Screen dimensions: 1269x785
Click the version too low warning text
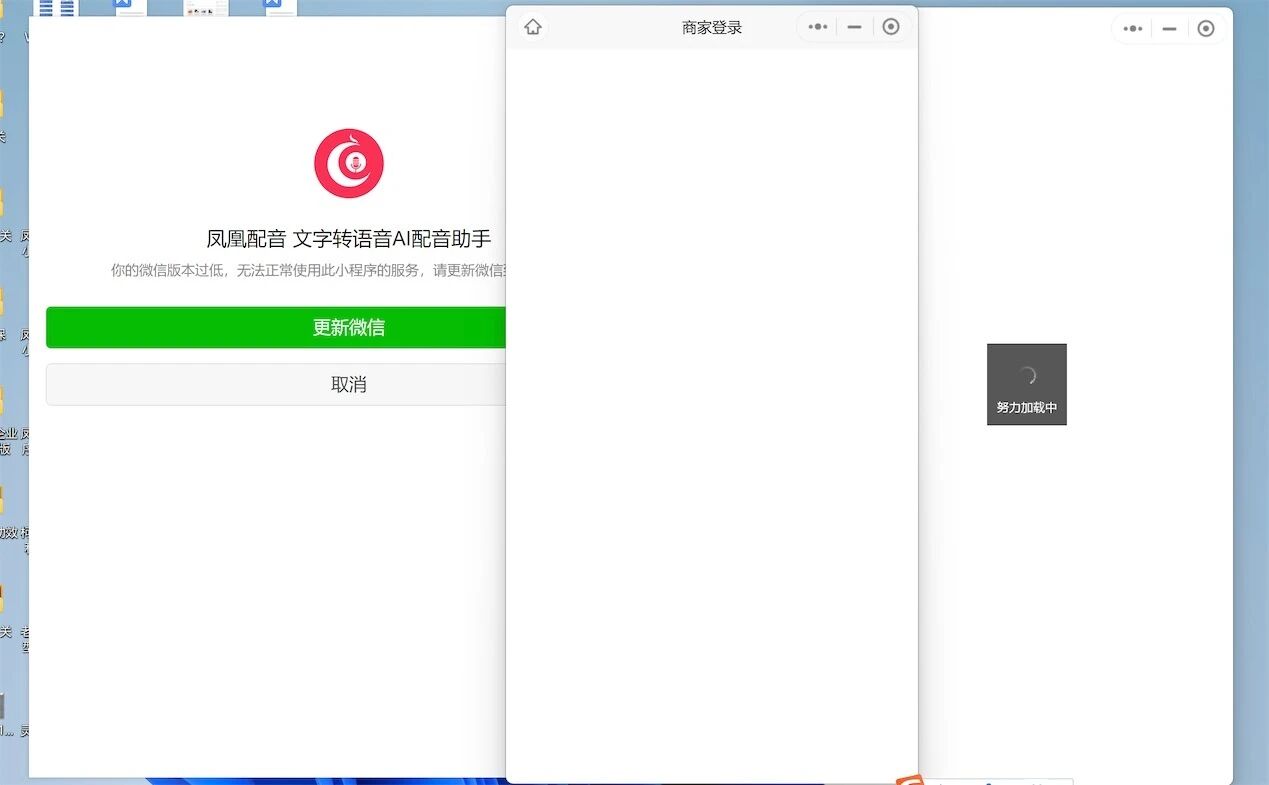point(309,270)
